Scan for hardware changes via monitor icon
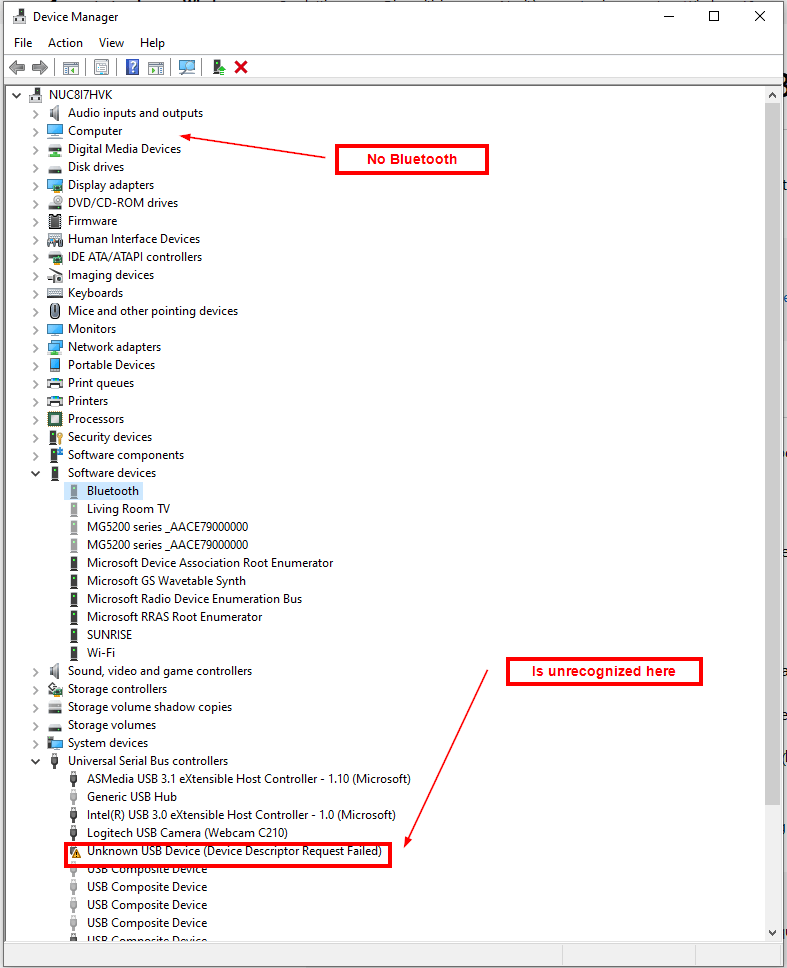Screen dimensions: 787x968 (186, 67)
